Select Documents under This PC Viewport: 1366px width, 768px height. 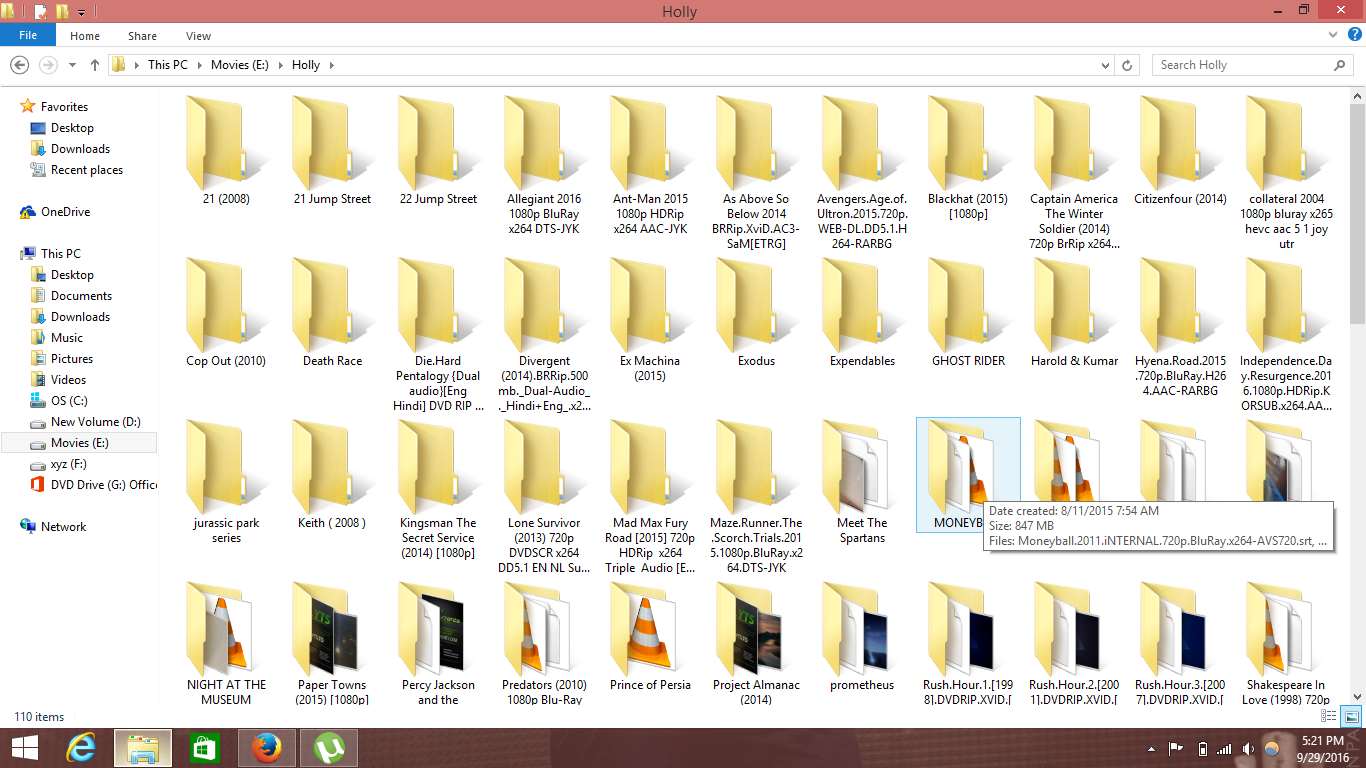[x=81, y=296]
